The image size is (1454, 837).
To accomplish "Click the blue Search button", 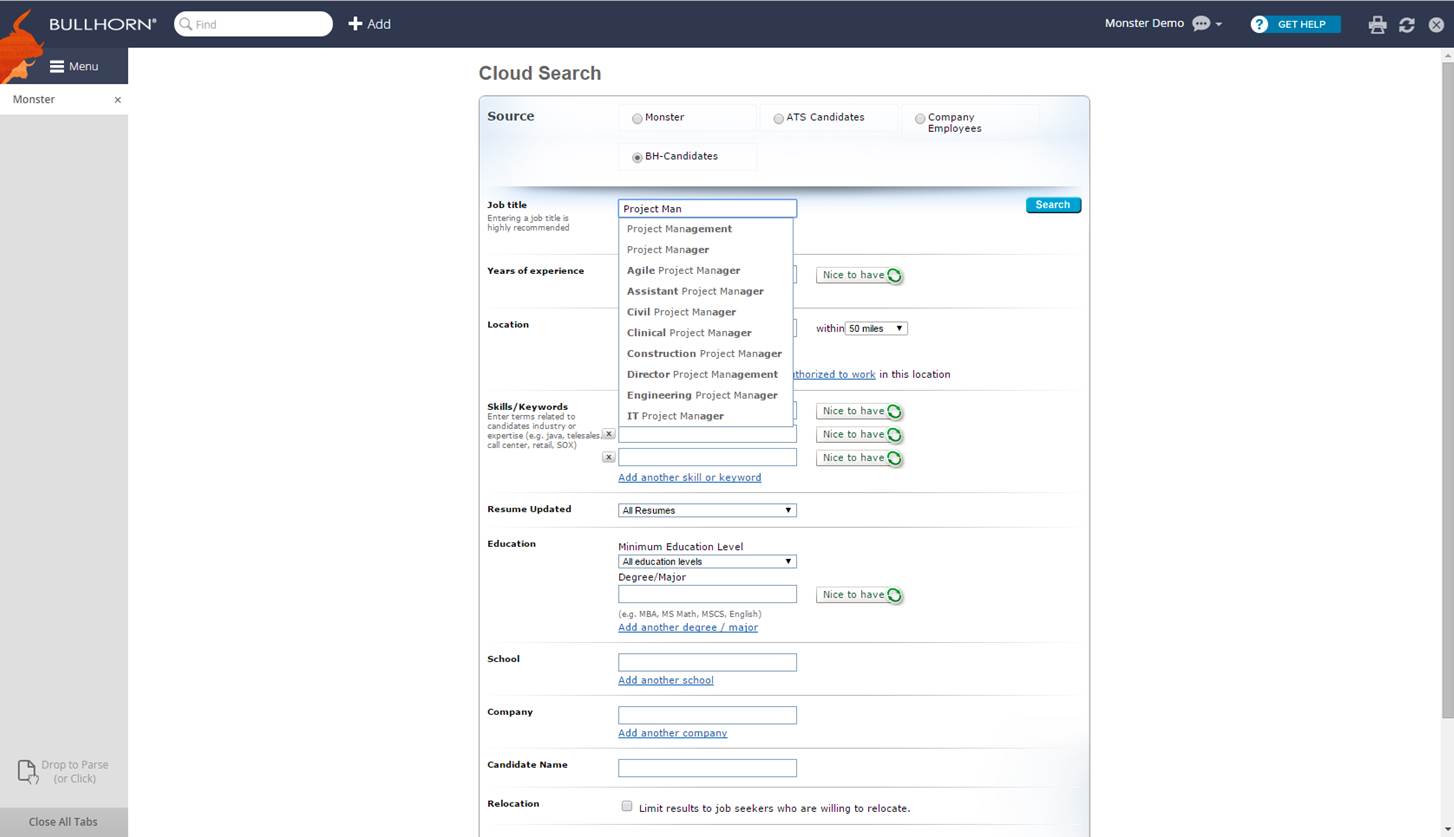I will click(x=1052, y=205).
